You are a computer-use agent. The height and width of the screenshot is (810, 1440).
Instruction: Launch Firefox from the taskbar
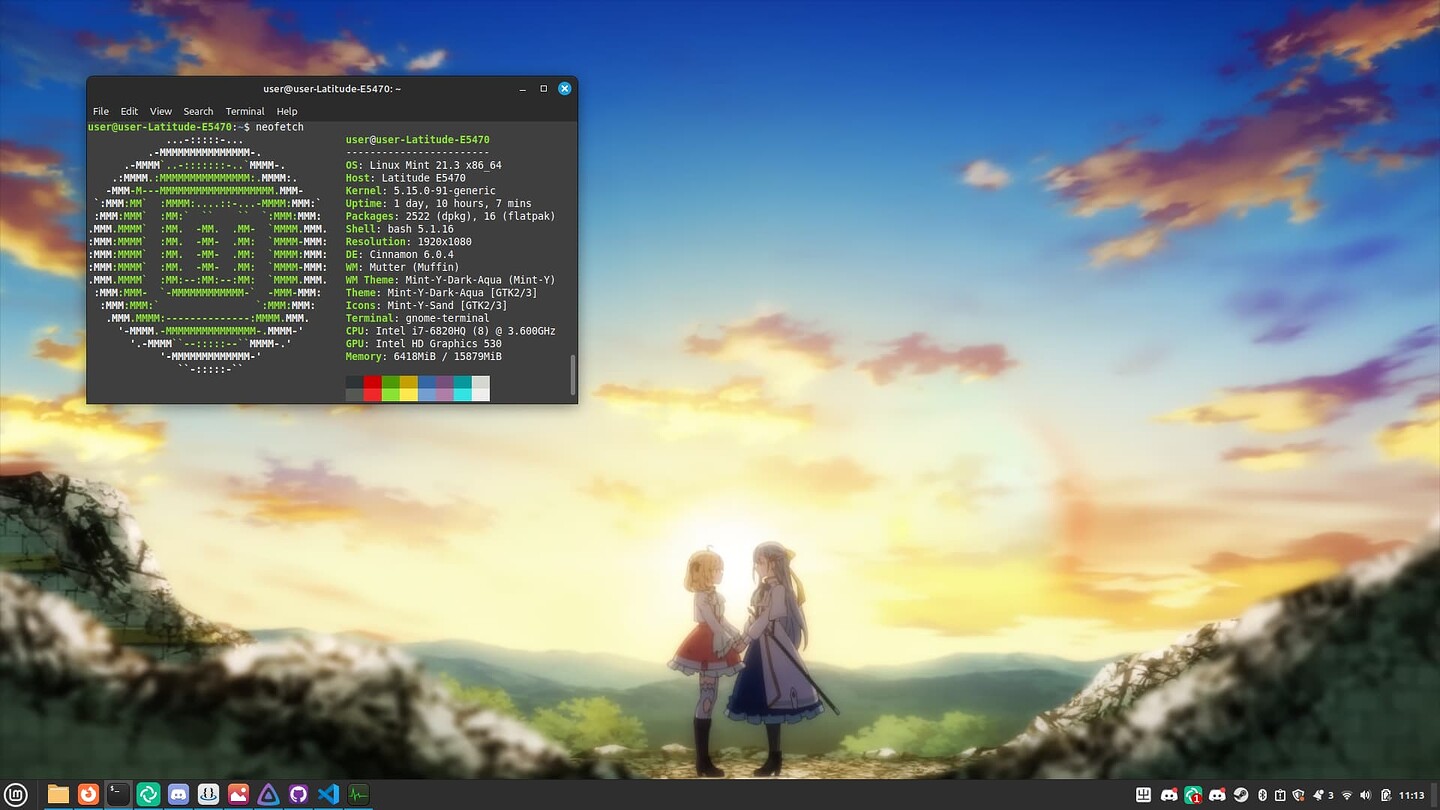pyautogui.click(x=88, y=794)
